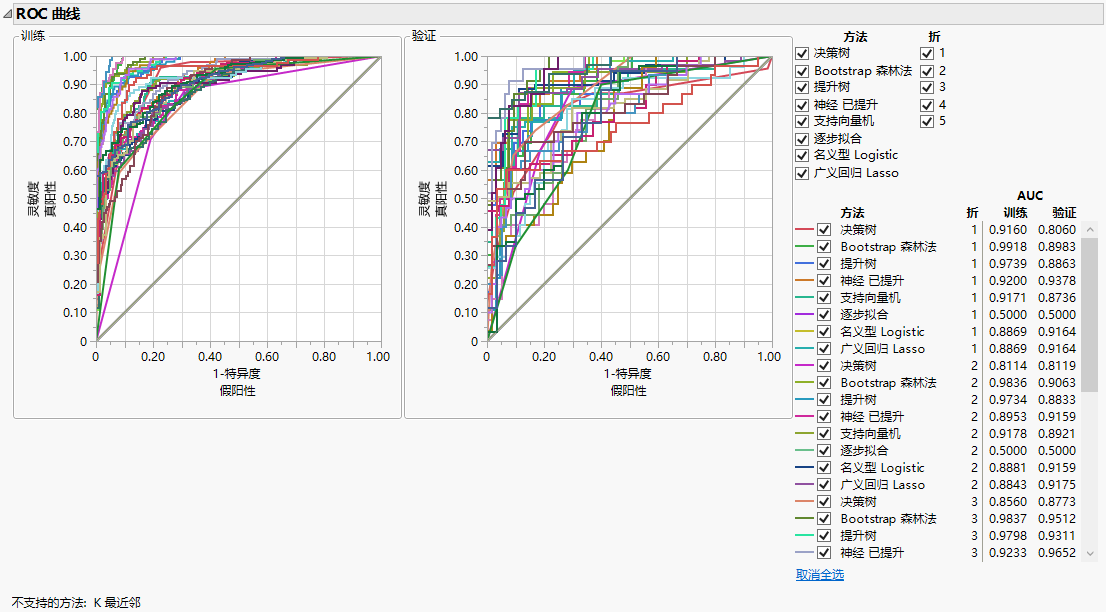Hide 神经 已提升 fold 3 curve checkbox
This screenshot has height=612, width=1106.
824,553
